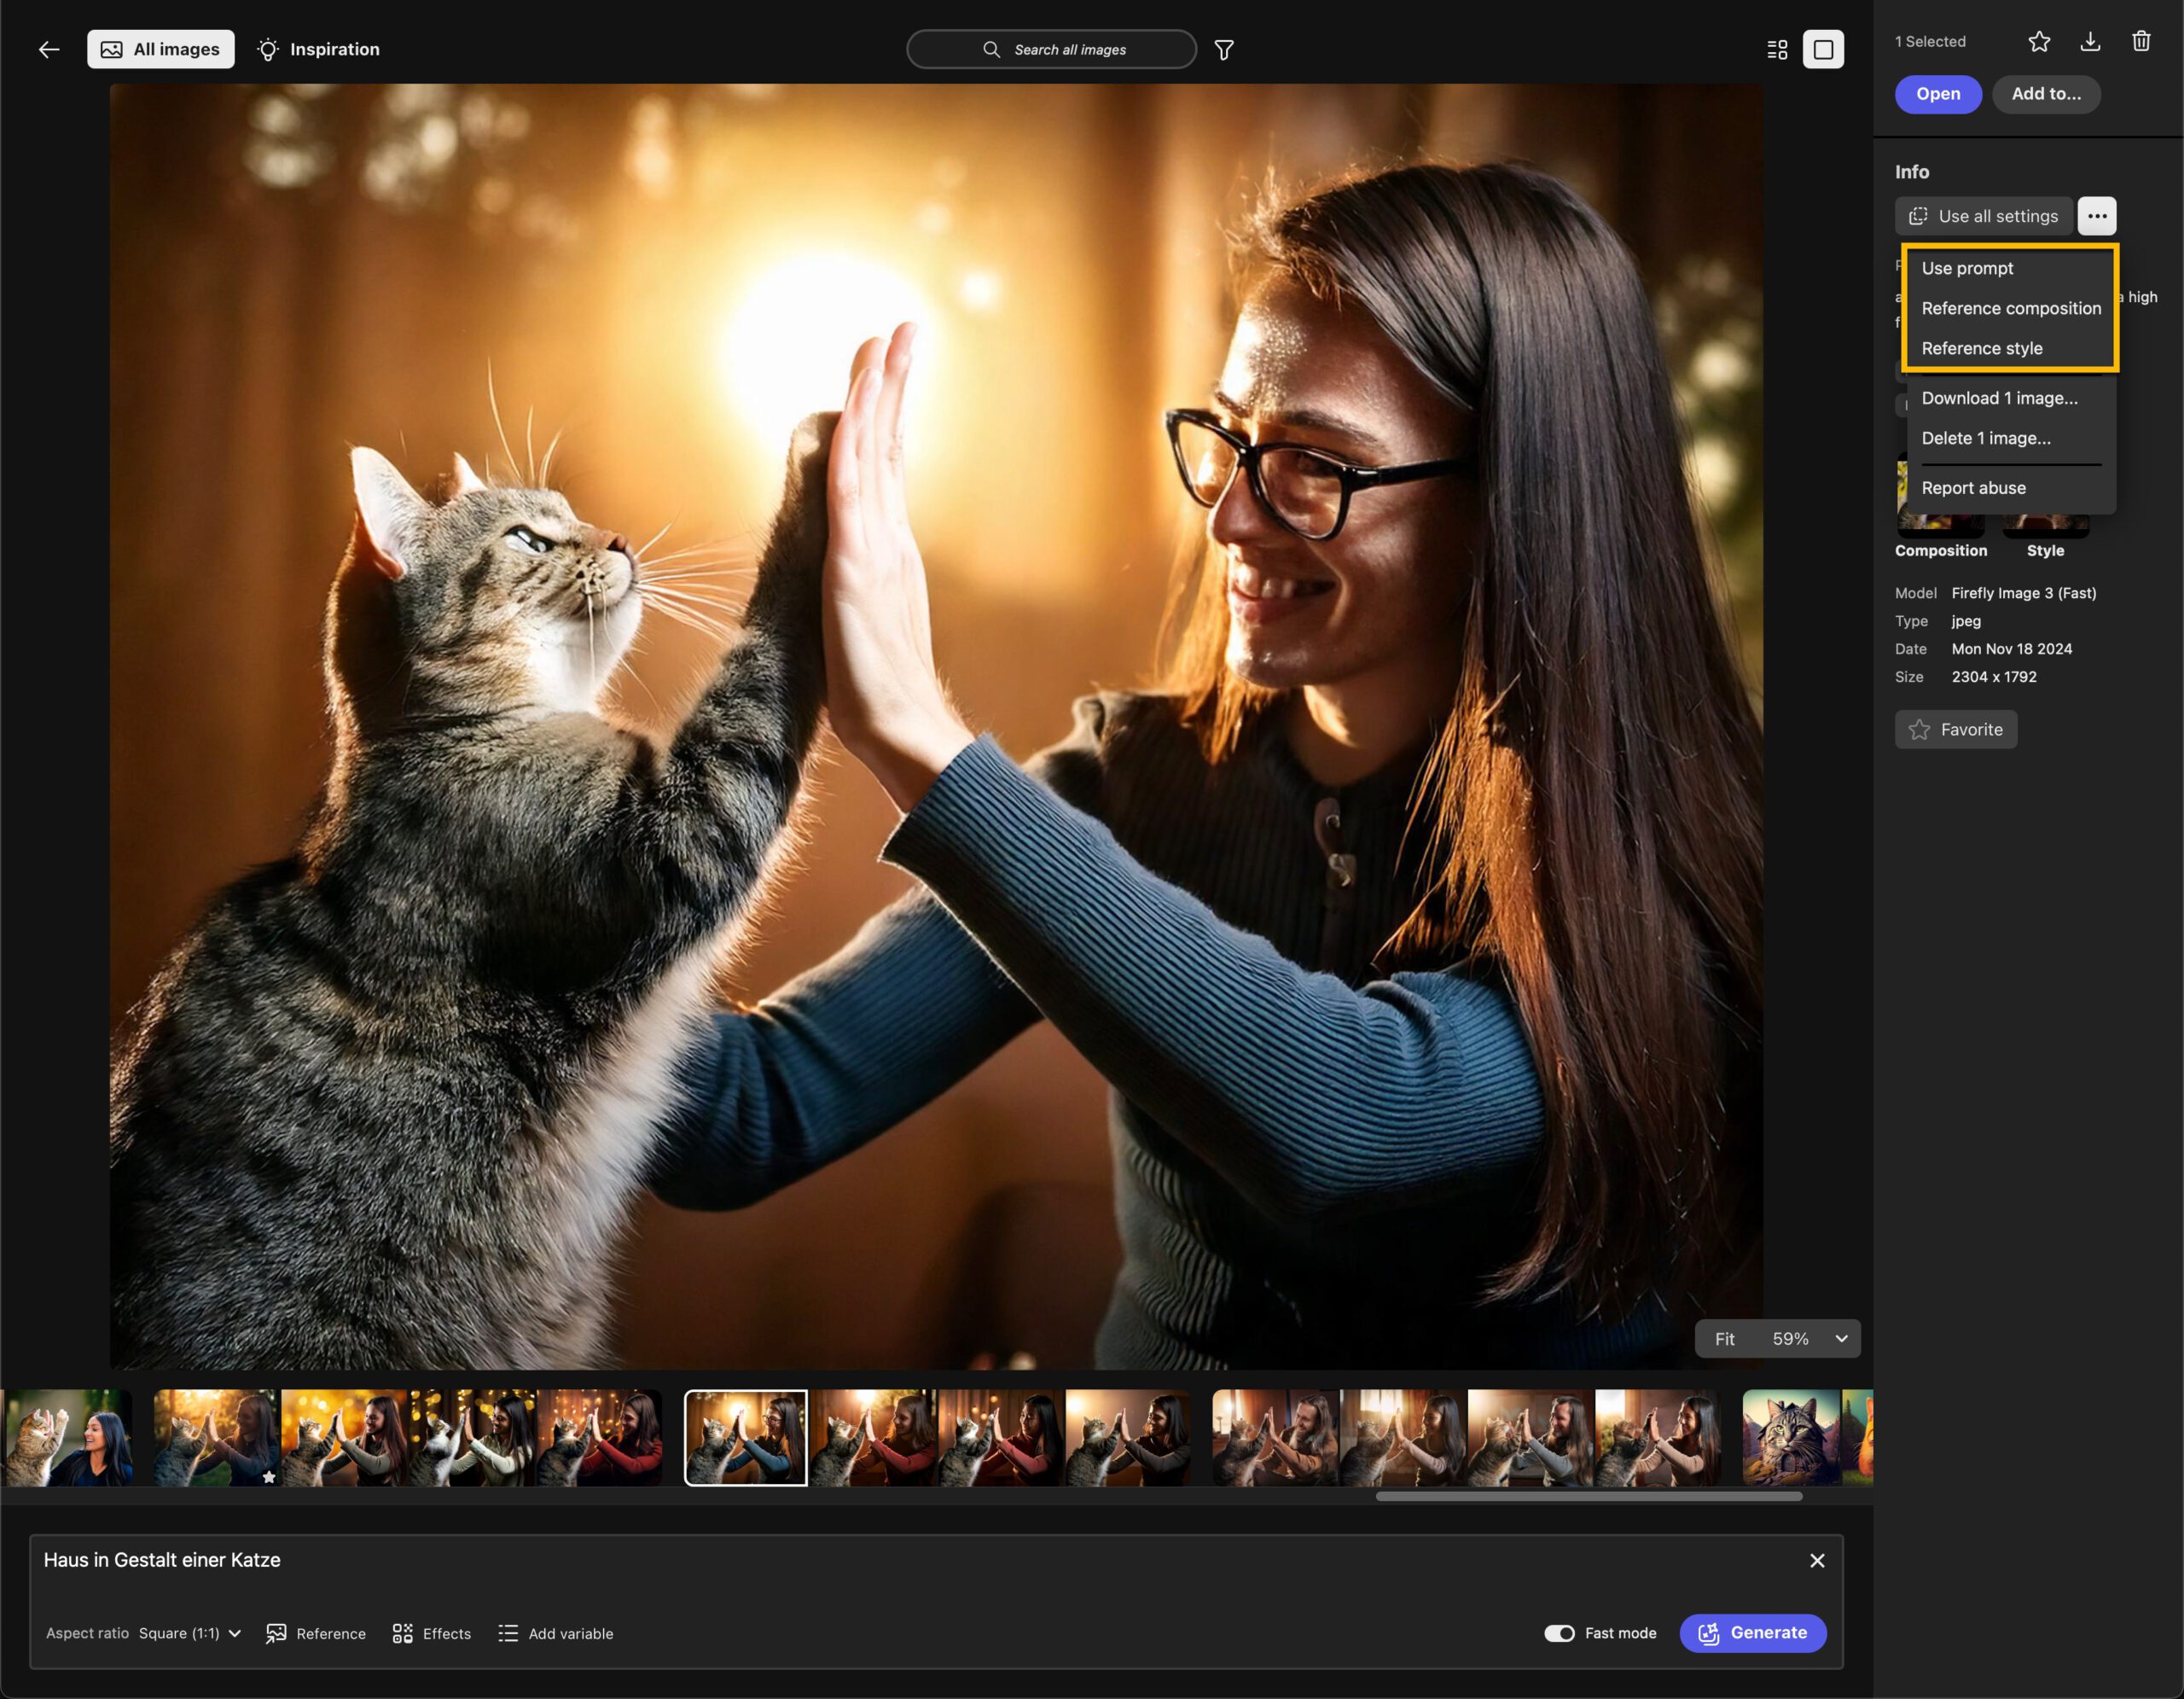Viewport: 2184px width, 1699px height.
Task: Click the single view icon
Action: point(1822,48)
